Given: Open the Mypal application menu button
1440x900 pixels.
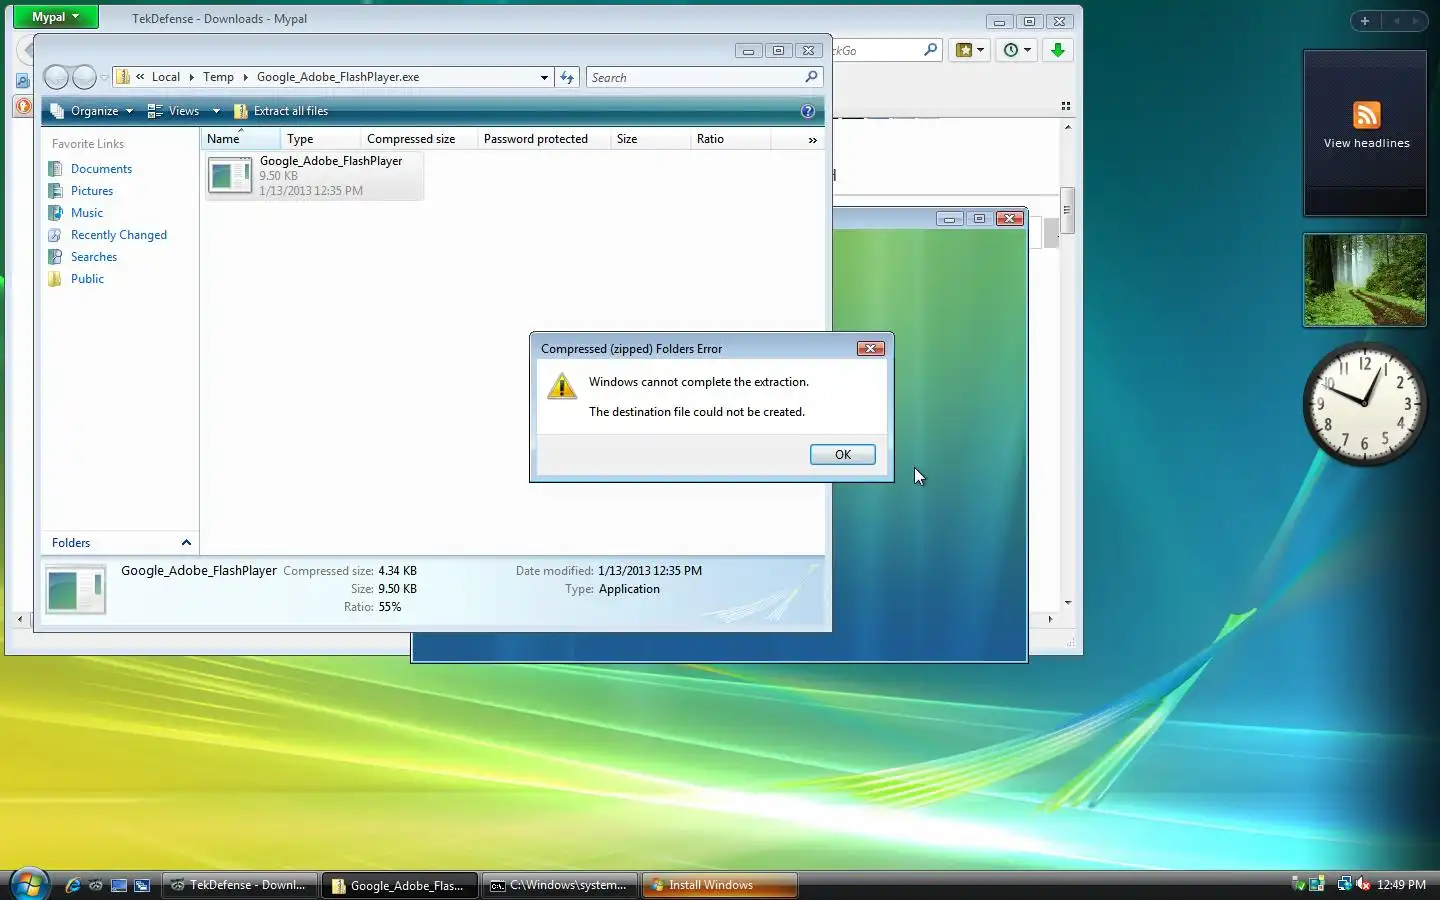Looking at the screenshot, I should (55, 17).
